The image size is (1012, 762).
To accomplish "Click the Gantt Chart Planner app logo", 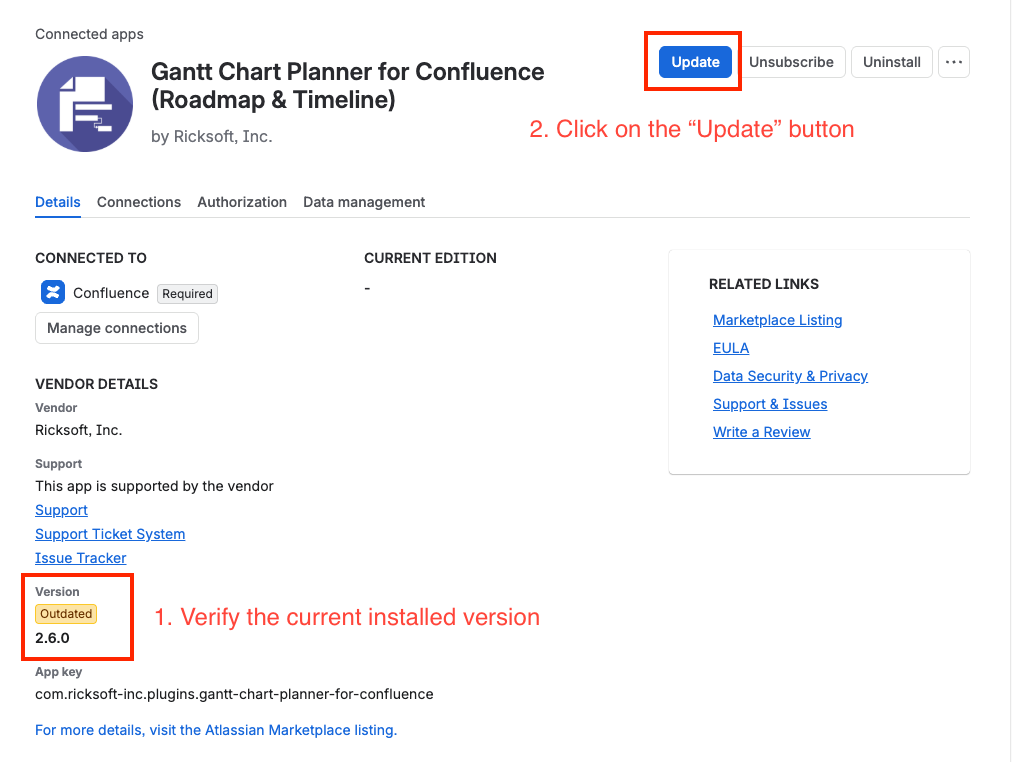I will pyautogui.click(x=85, y=104).
